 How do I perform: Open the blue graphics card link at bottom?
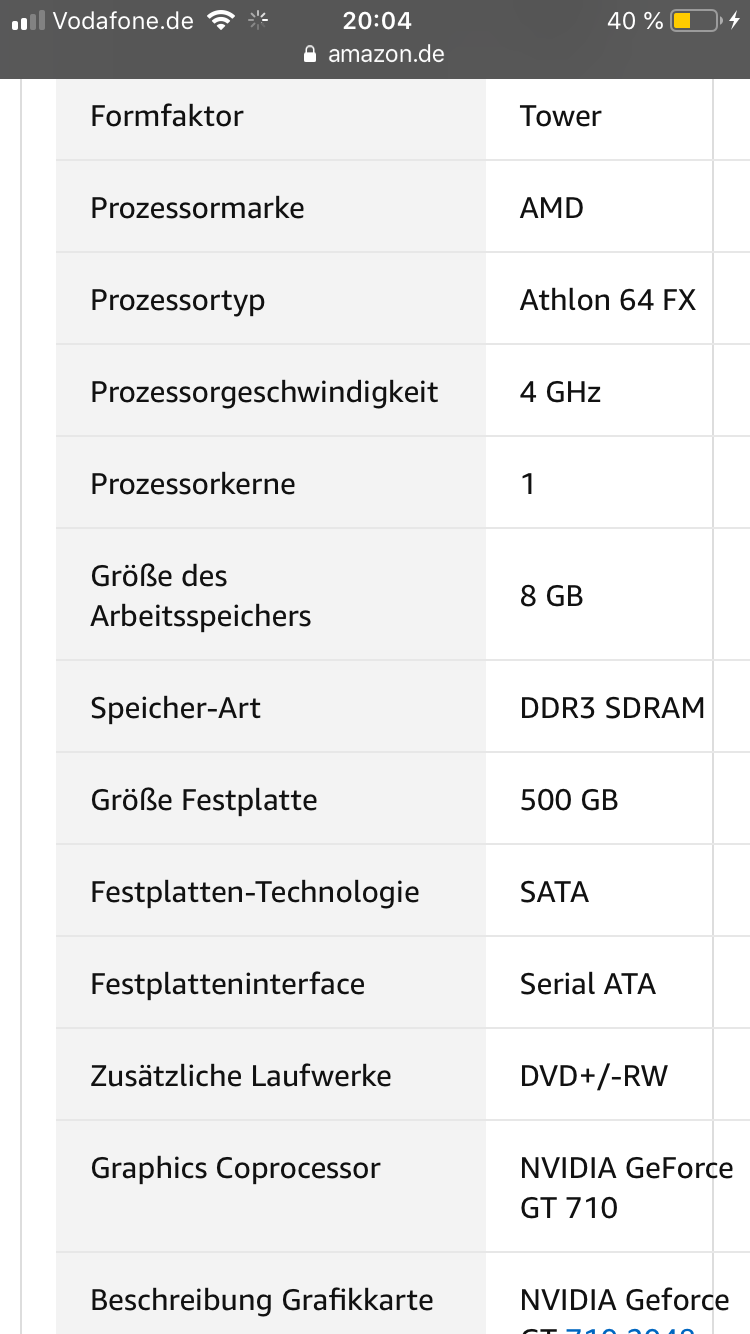[630, 1328]
